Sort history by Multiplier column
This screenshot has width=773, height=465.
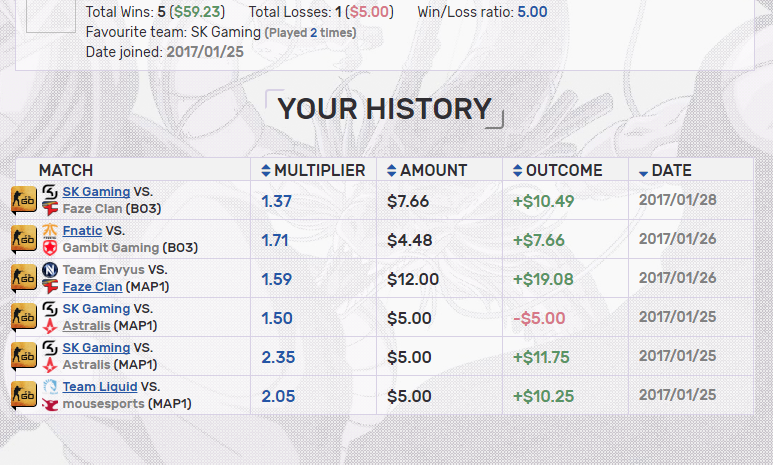pyautogui.click(x=313, y=170)
